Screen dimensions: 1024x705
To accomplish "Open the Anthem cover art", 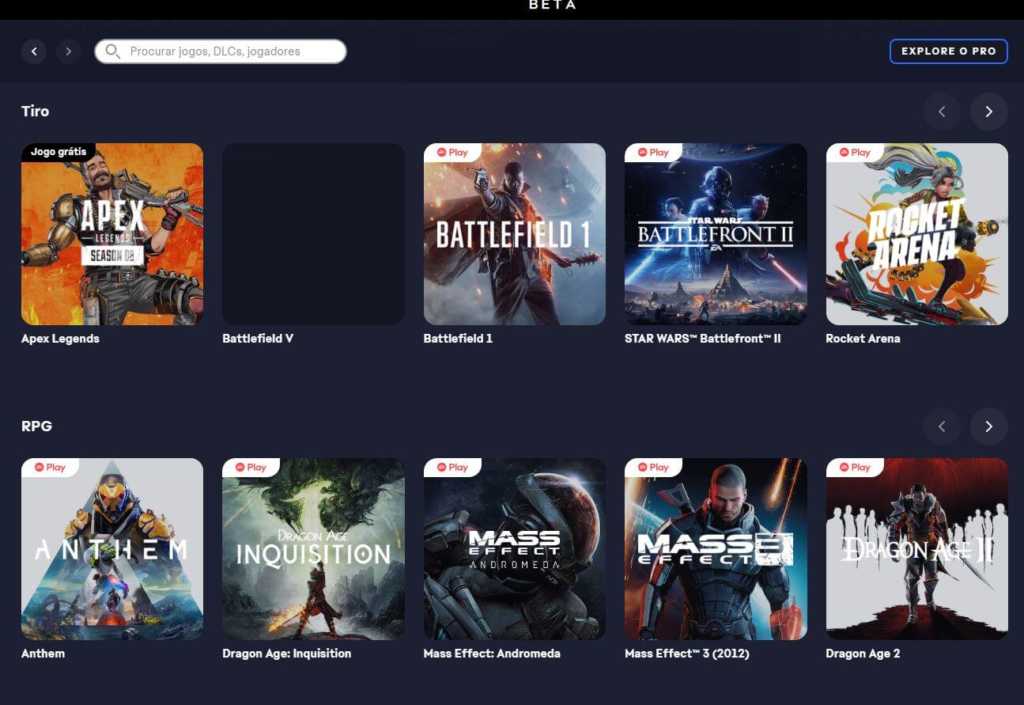I will pos(112,549).
